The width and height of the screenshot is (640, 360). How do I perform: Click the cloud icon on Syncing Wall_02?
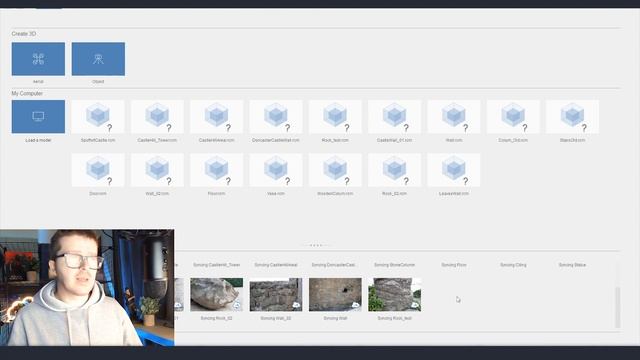tap(296, 305)
